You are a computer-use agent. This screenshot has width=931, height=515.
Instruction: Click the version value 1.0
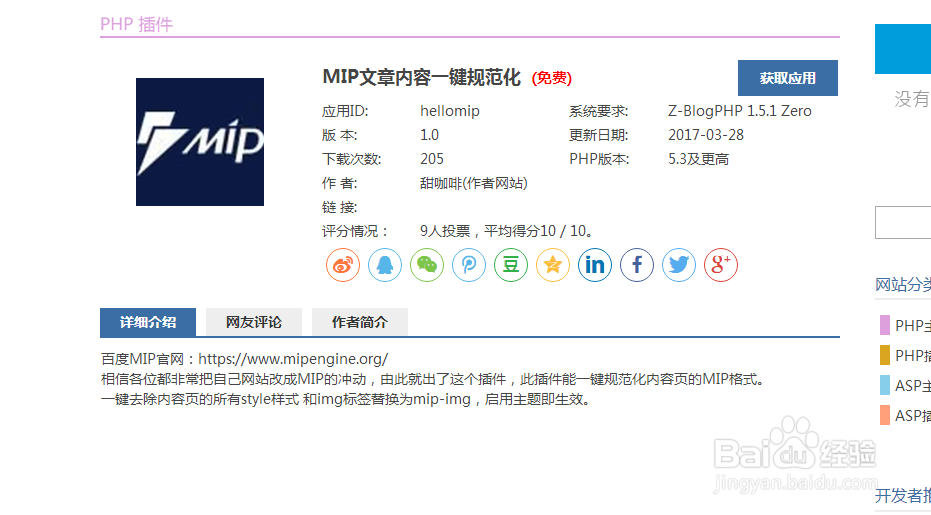click(x=429, y=135)
